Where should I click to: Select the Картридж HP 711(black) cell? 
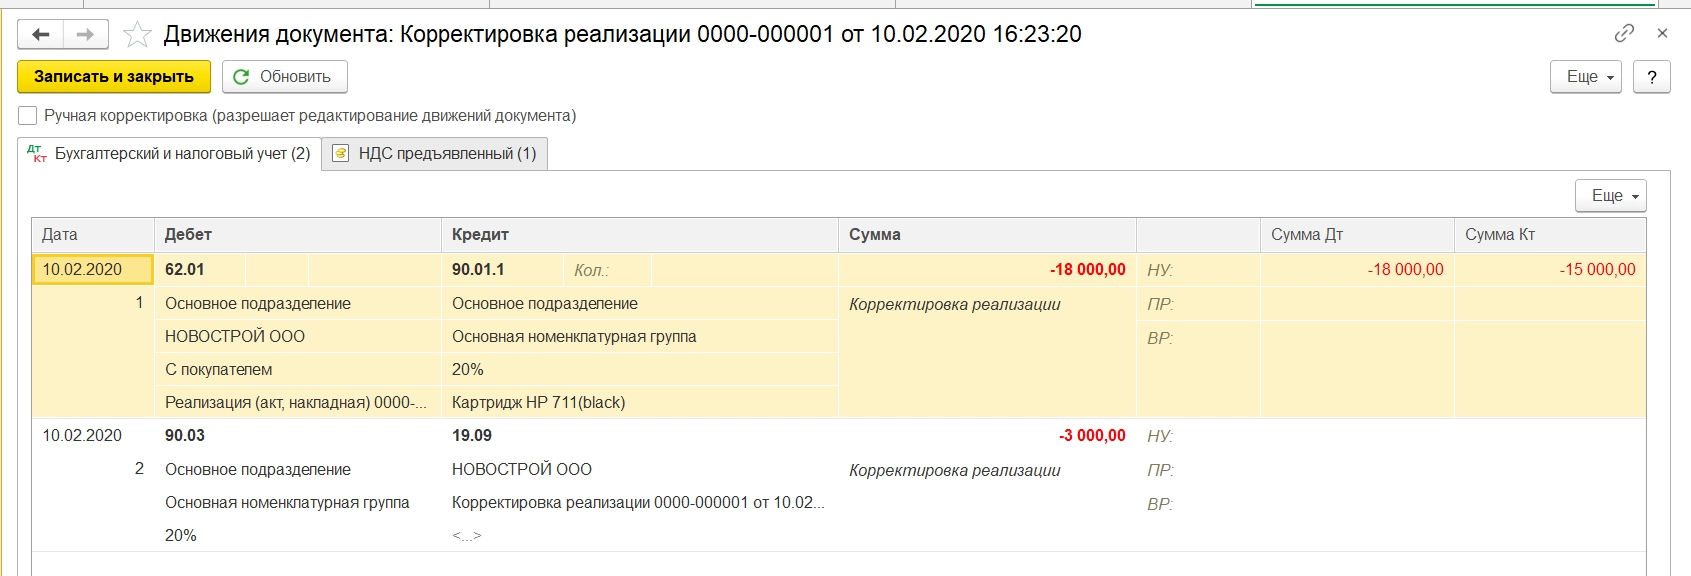click(x=538, y=403)
